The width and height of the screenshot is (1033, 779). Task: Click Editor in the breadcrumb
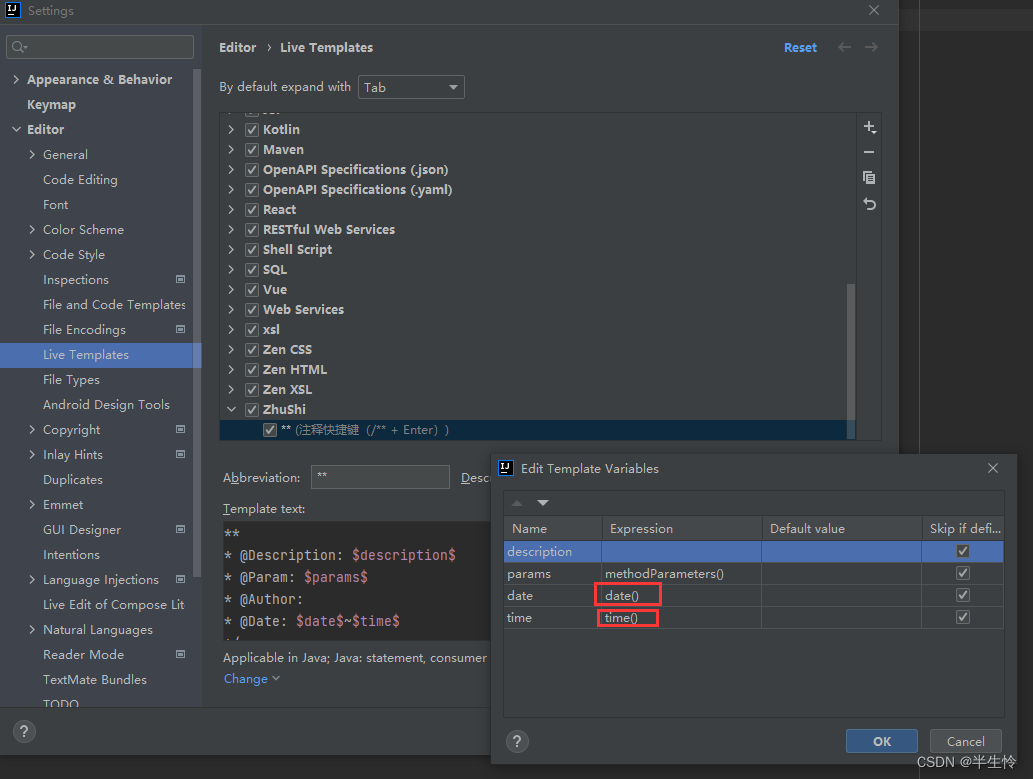click(238, 47)
